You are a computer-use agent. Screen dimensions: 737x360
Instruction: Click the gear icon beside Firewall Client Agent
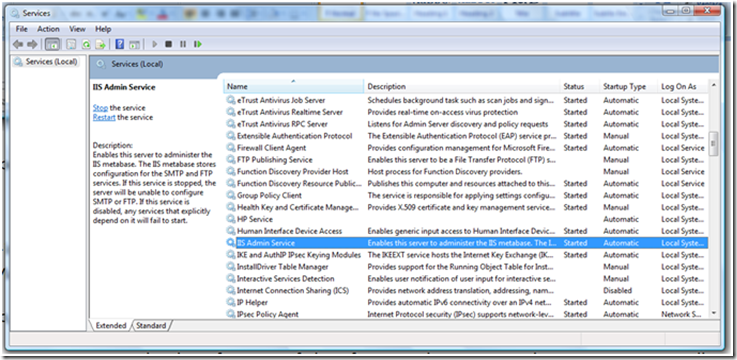click(x=231, y=148)
